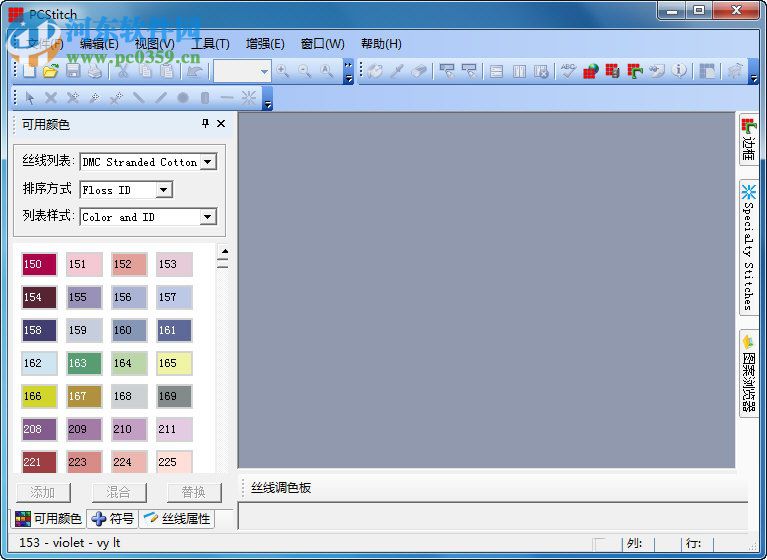Click the New file icon

pyautogui.click(x=29, y=71)
